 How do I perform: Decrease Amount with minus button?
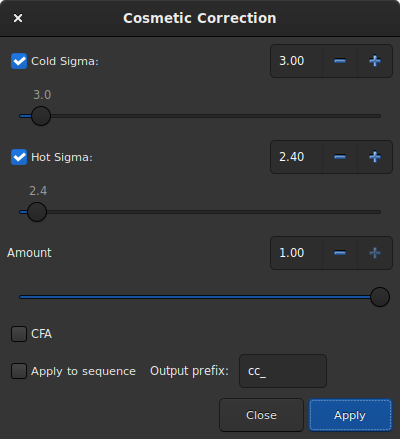[x=340, y=253]
